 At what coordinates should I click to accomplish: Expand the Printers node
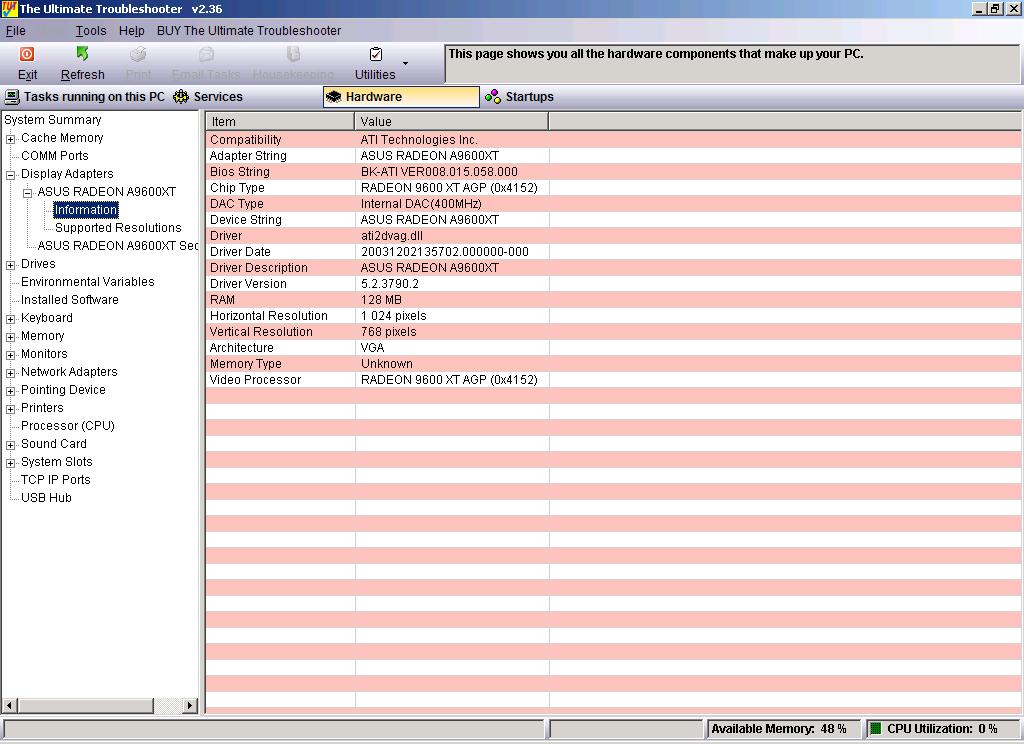(x=10, y=409)
